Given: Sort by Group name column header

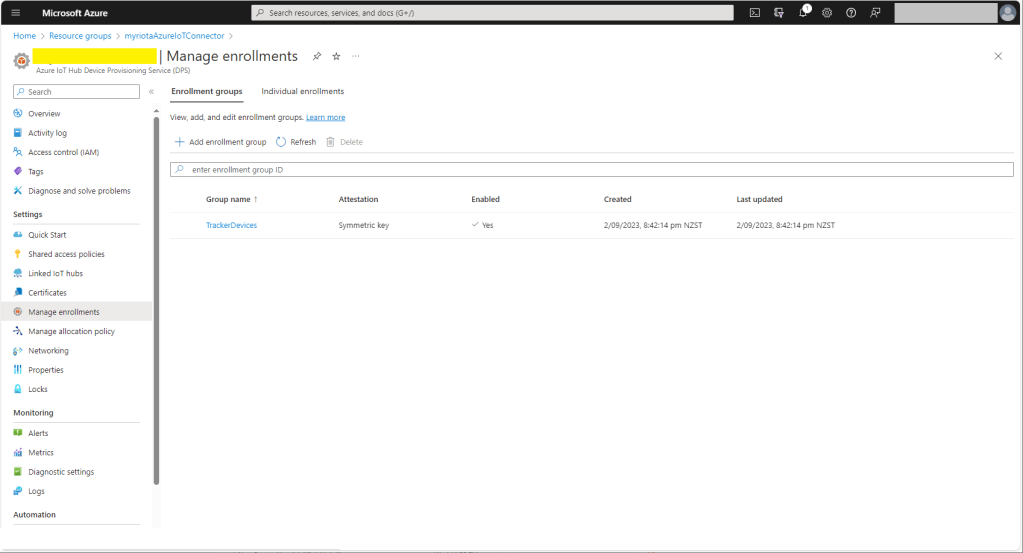Looking at the screenshot, I should (231, 199).
